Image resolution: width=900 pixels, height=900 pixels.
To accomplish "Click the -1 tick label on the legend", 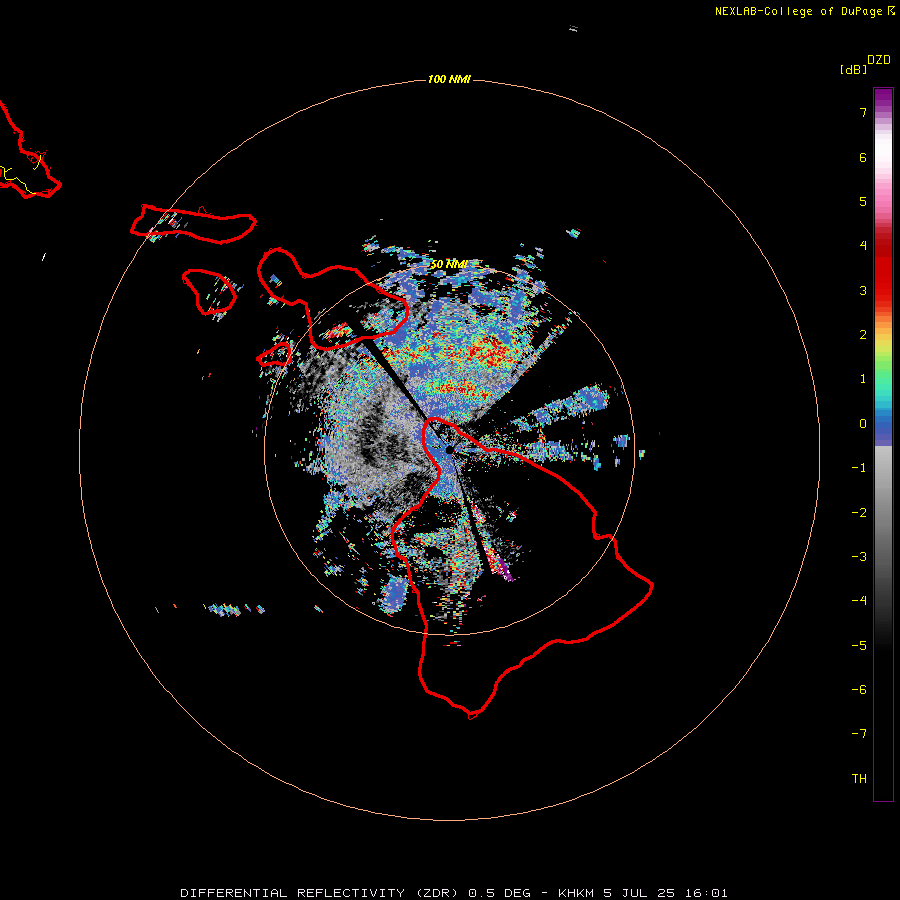I will point(859,468).
